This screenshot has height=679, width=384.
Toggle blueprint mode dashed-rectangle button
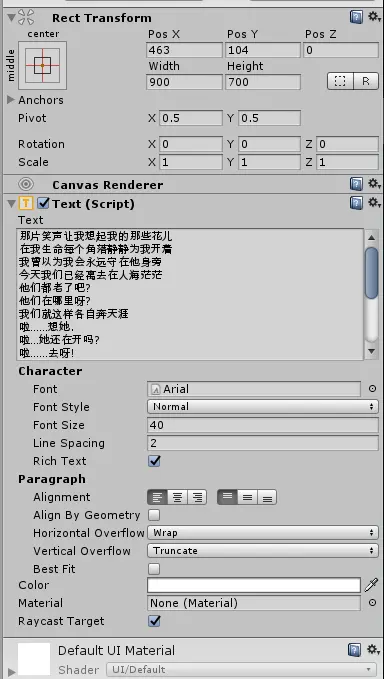(340, 81)
